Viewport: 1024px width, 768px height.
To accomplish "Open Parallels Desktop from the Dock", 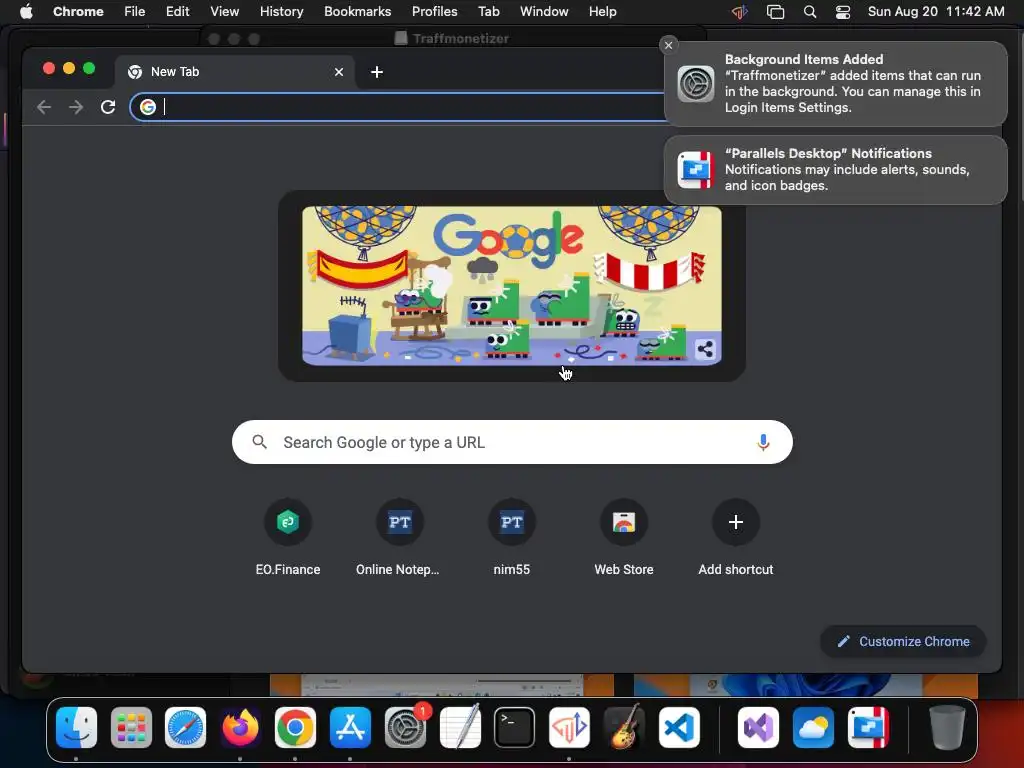I will [x=868, y=727].
